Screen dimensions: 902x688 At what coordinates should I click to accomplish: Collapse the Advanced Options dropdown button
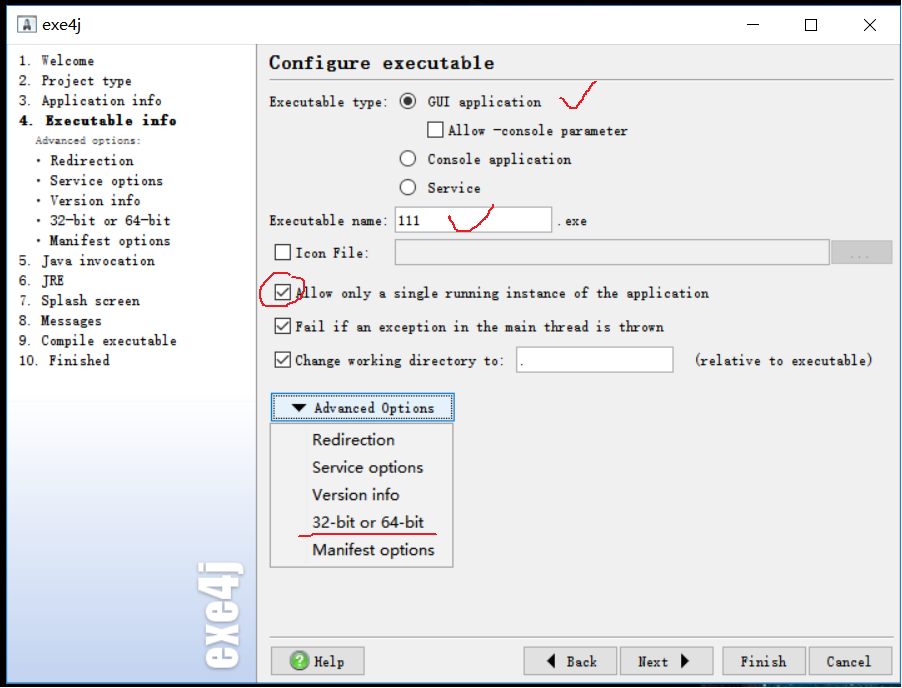point(362,407)
